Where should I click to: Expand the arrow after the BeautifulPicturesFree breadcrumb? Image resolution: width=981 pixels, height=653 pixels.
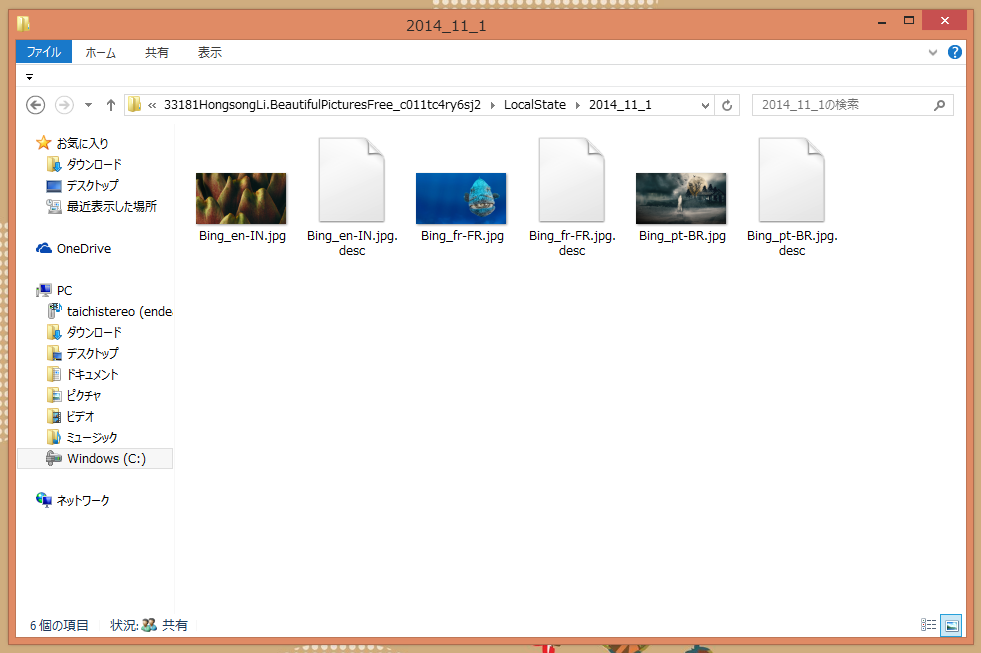click(492, 105)
